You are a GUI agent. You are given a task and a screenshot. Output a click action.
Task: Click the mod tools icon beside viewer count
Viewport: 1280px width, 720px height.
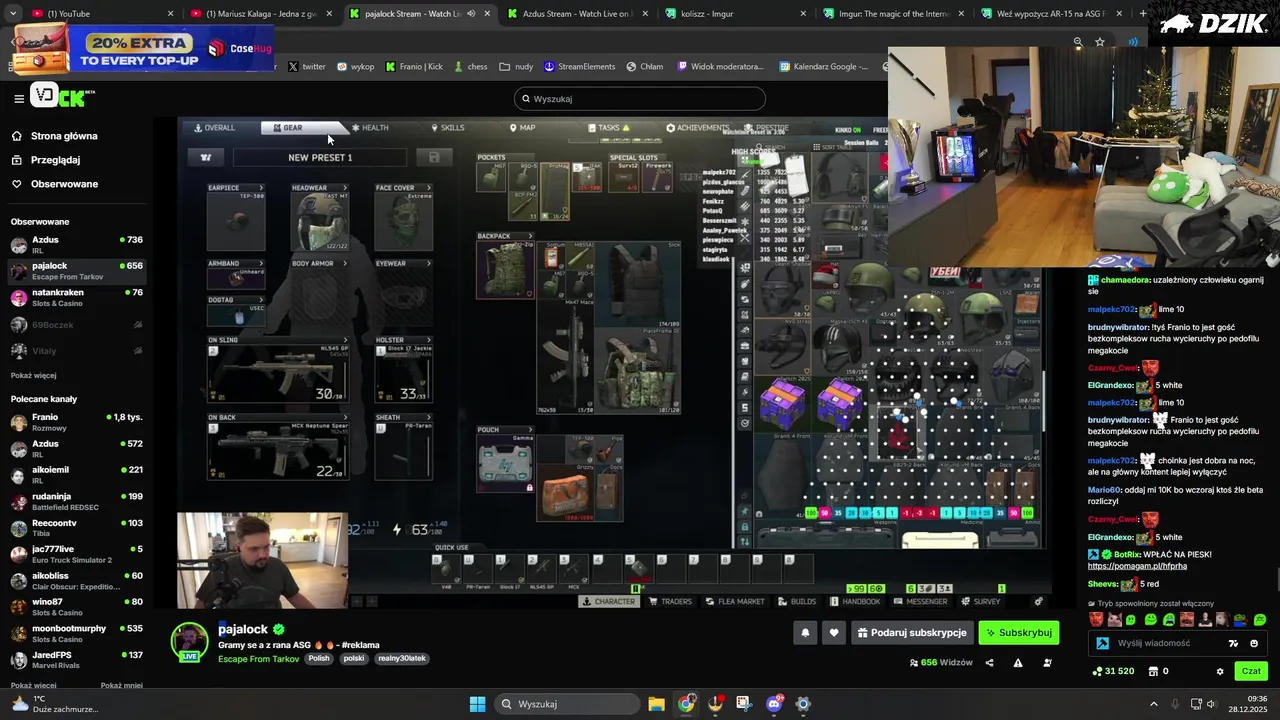coord(1047,663)
